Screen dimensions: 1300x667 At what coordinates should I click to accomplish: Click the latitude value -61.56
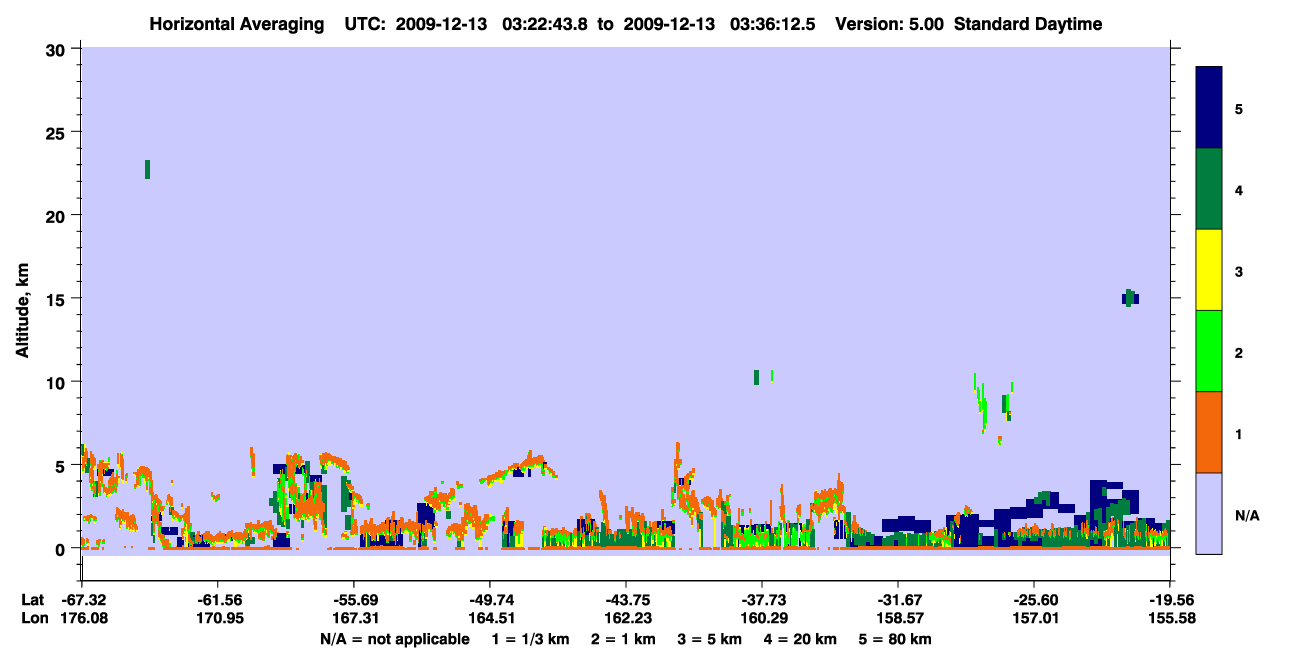pyautogui.click(x=218, y=600)
